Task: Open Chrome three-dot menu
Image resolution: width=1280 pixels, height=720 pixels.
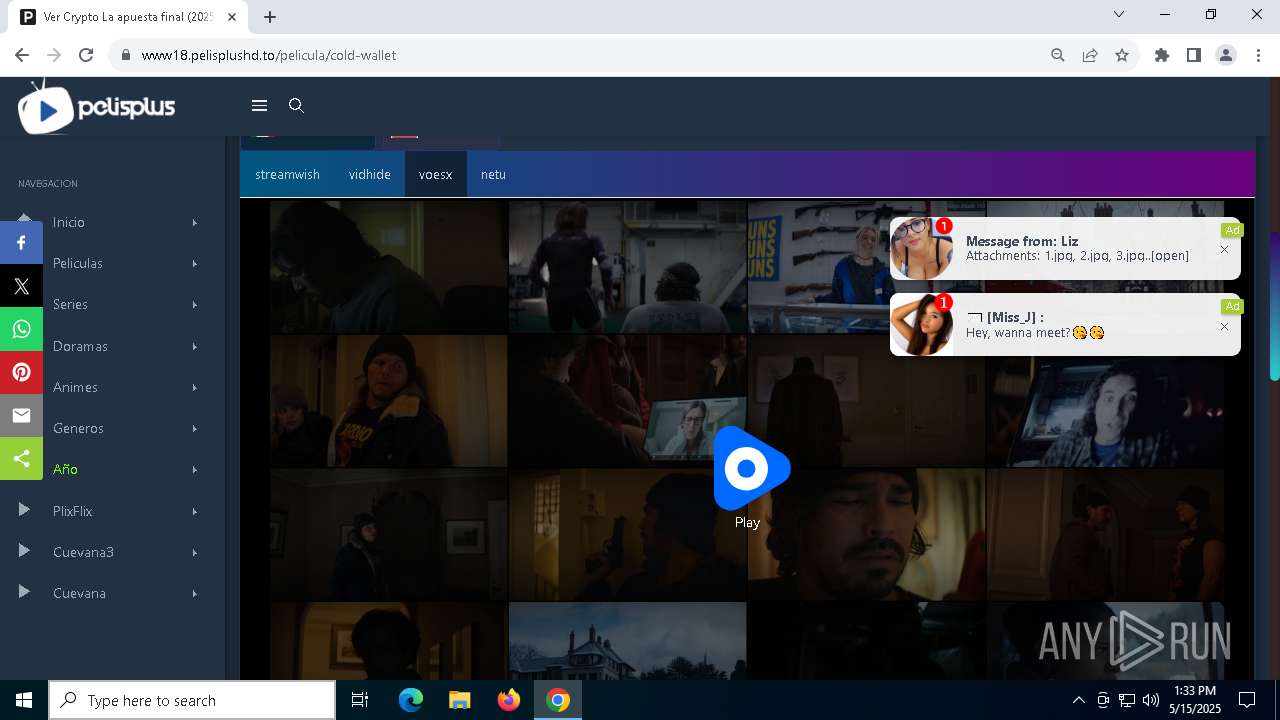Action: pos(1258,55)
